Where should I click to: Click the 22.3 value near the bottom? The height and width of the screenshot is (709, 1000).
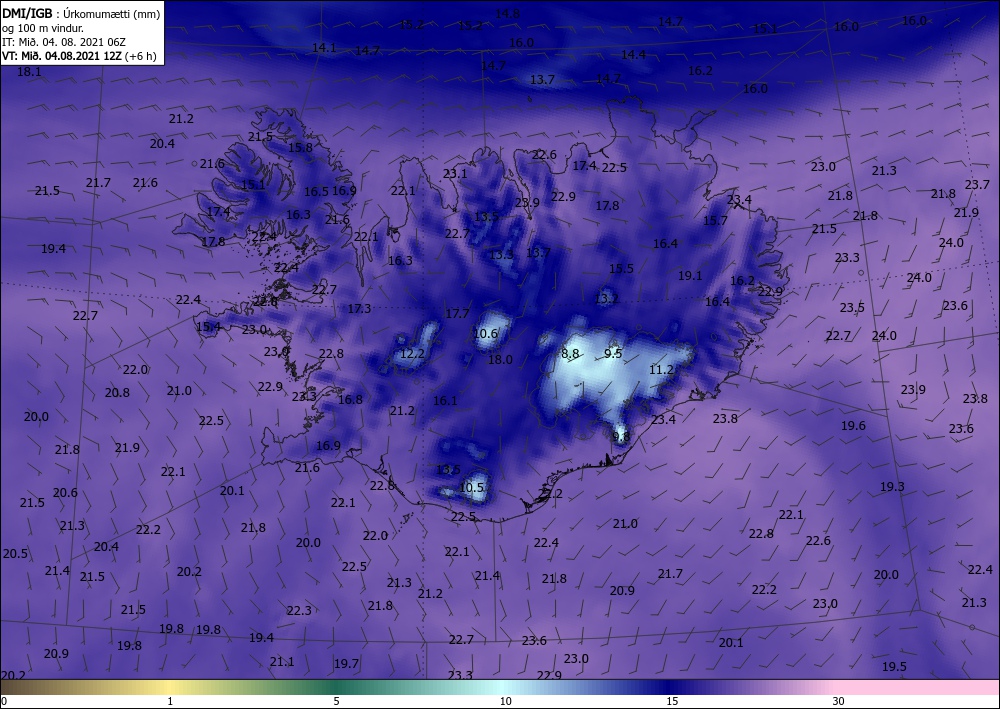tap(299, 611)
